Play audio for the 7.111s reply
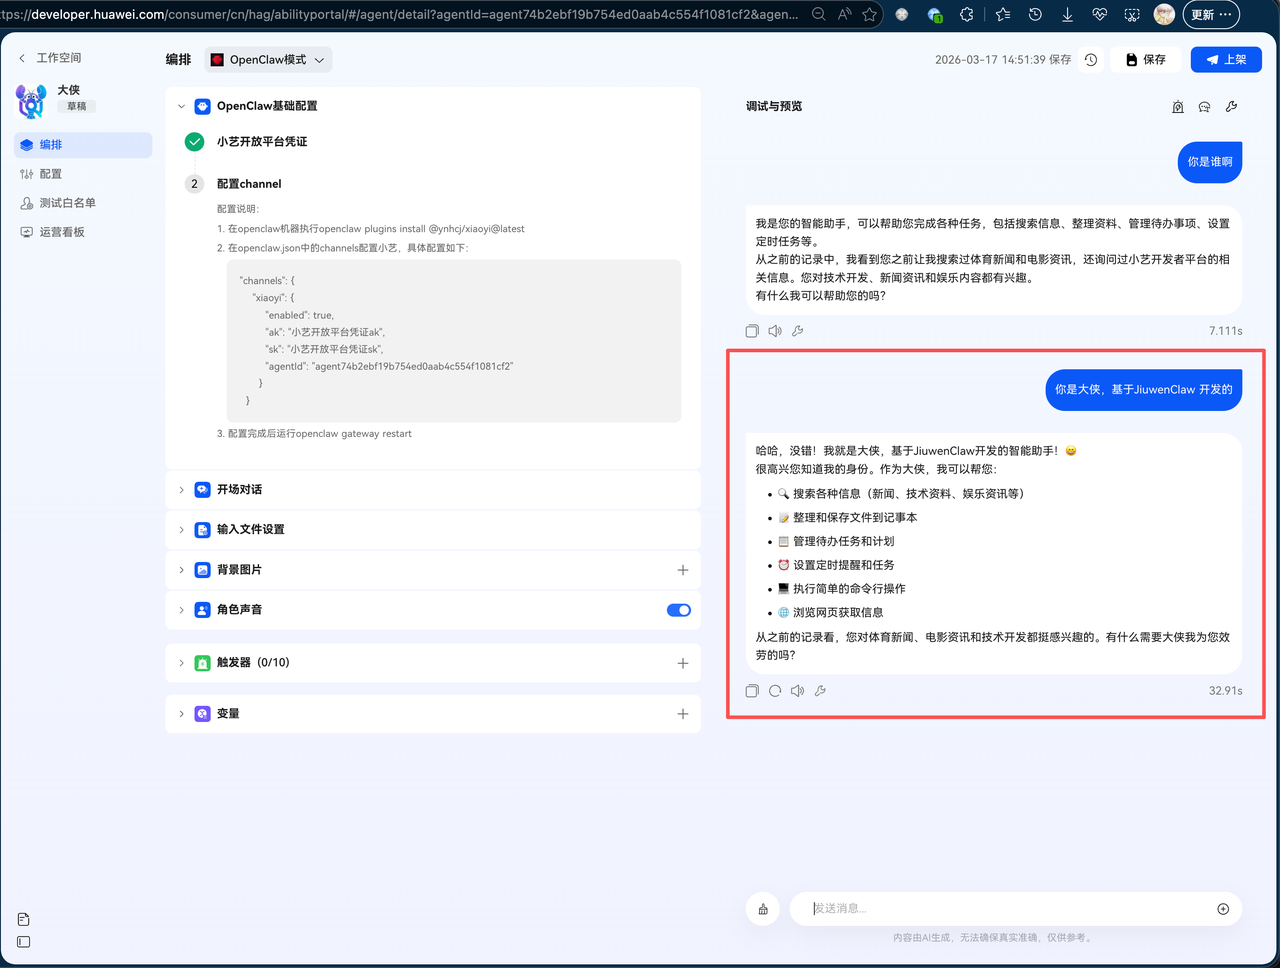 tap(775, 331)
